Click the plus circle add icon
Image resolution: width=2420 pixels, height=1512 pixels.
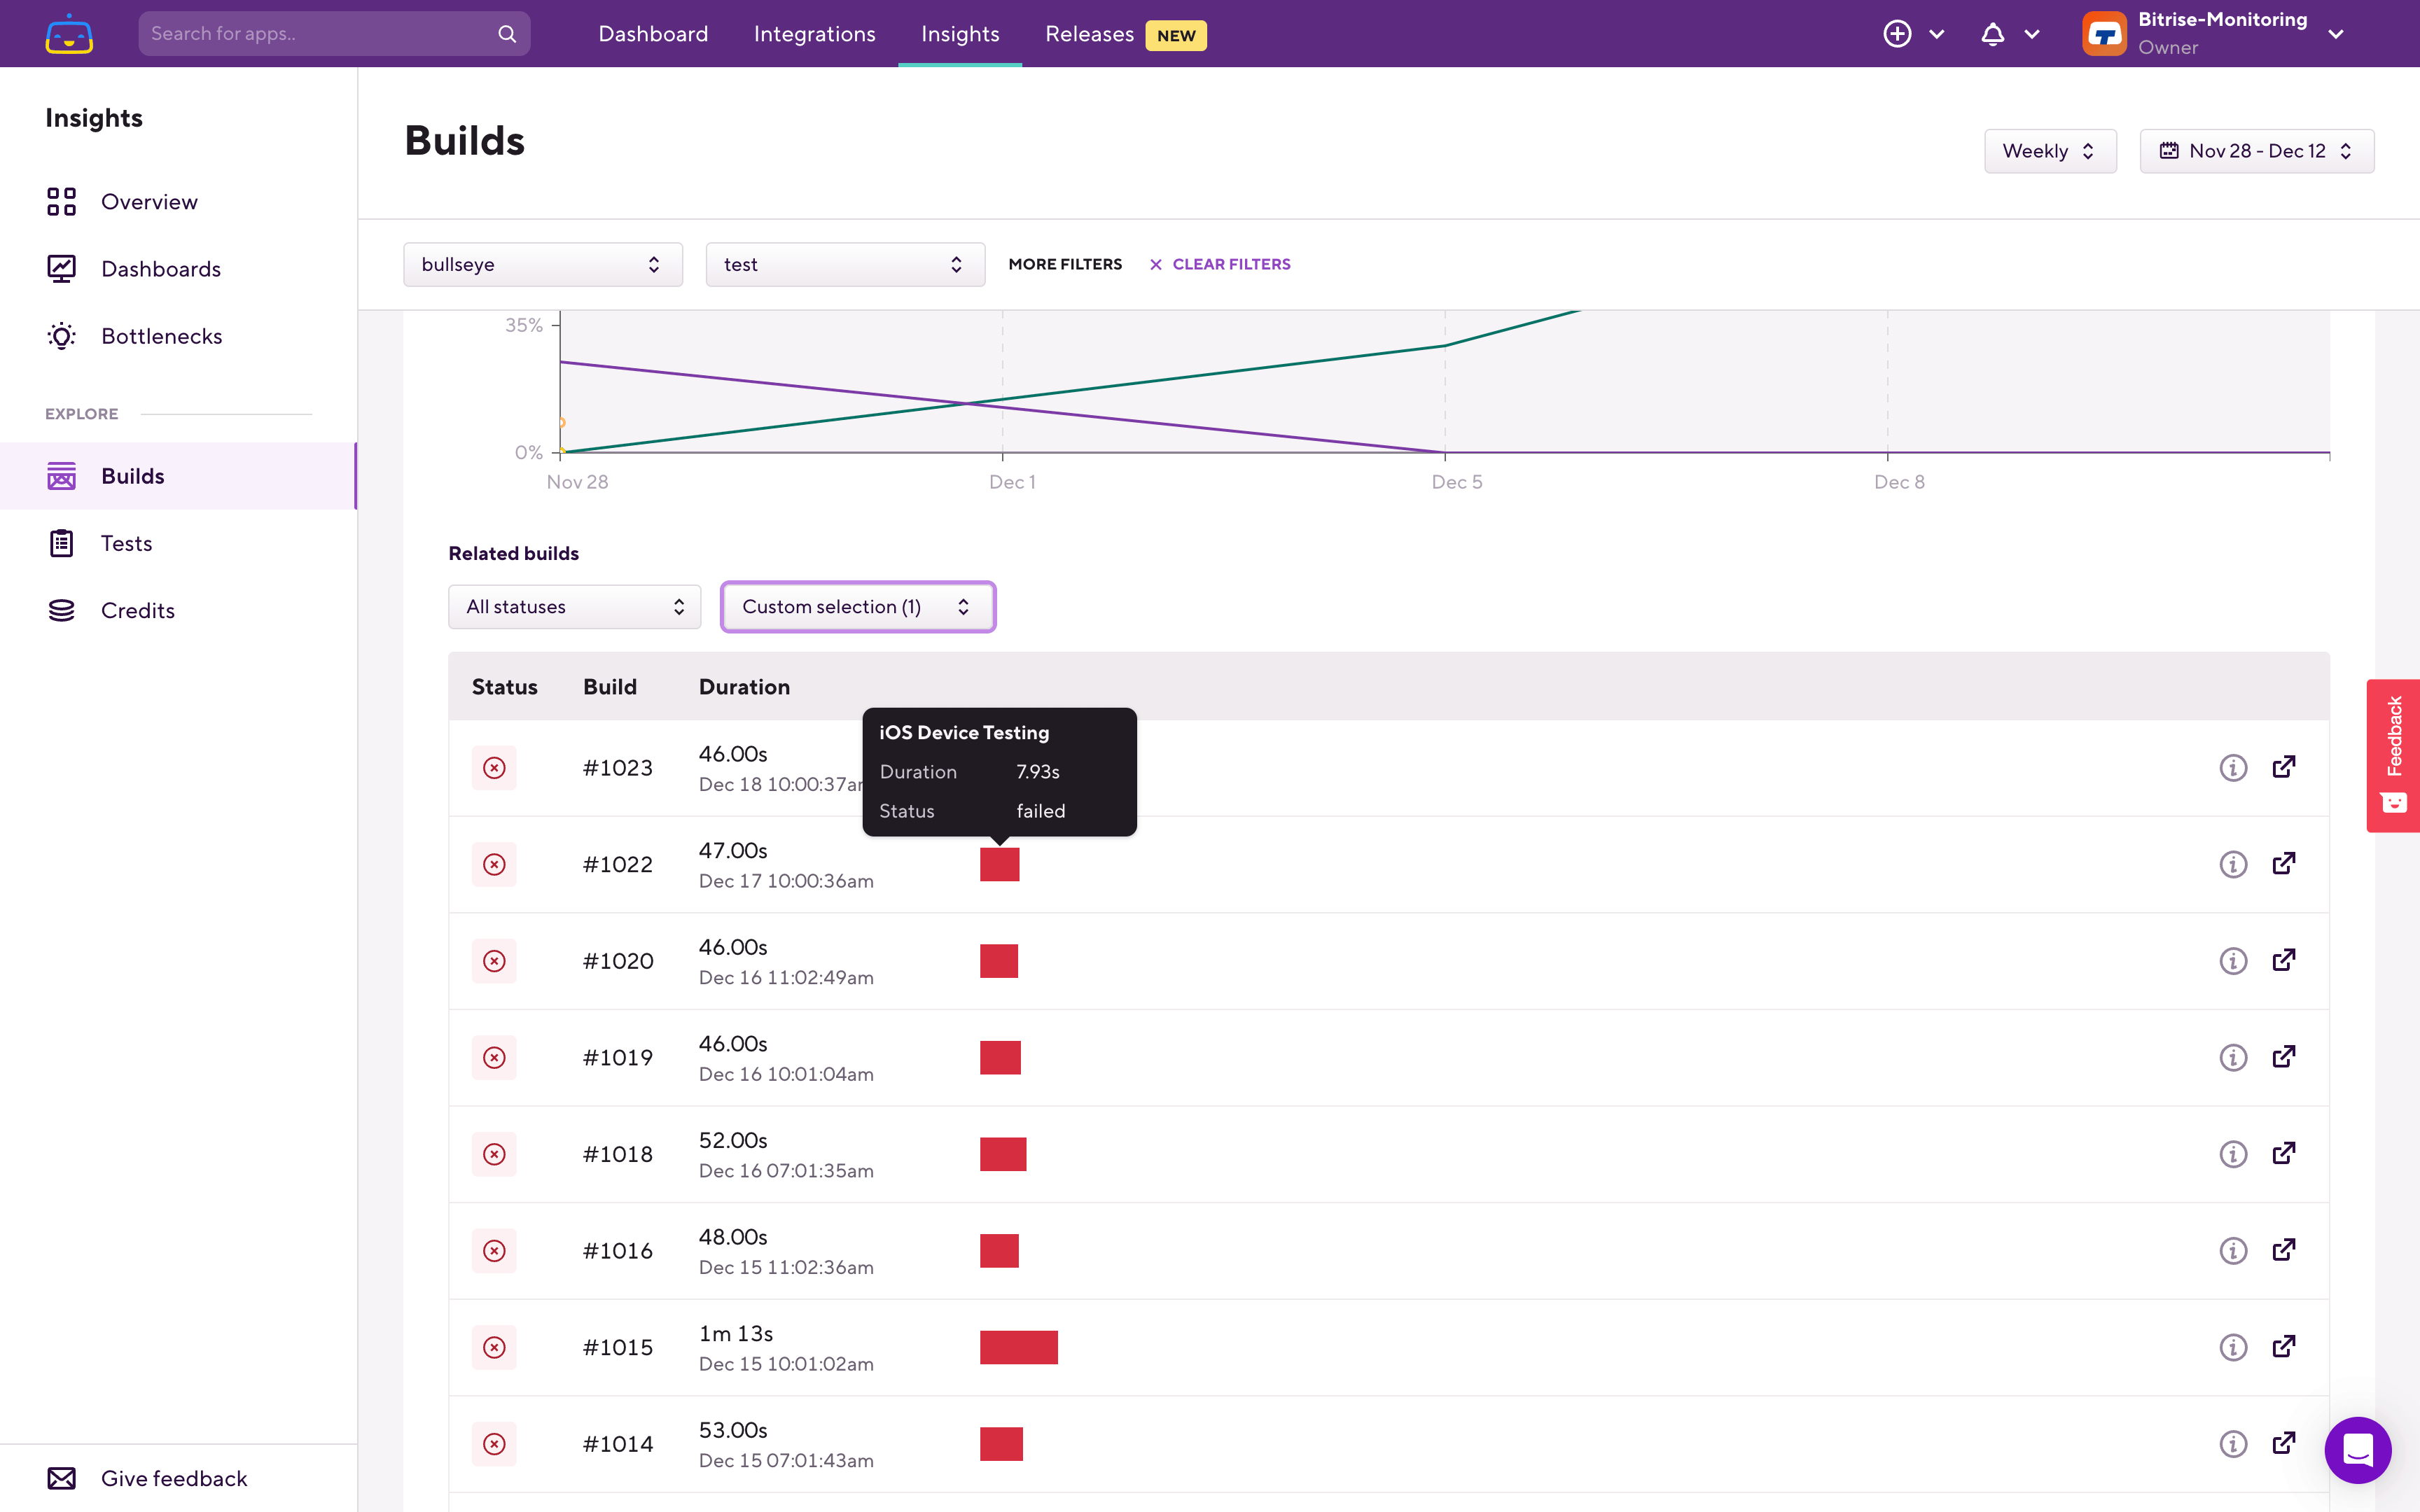pos(1897,34)
